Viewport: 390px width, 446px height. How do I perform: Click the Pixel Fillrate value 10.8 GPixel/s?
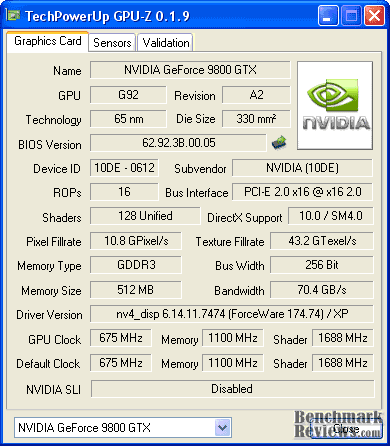[136, 241]
